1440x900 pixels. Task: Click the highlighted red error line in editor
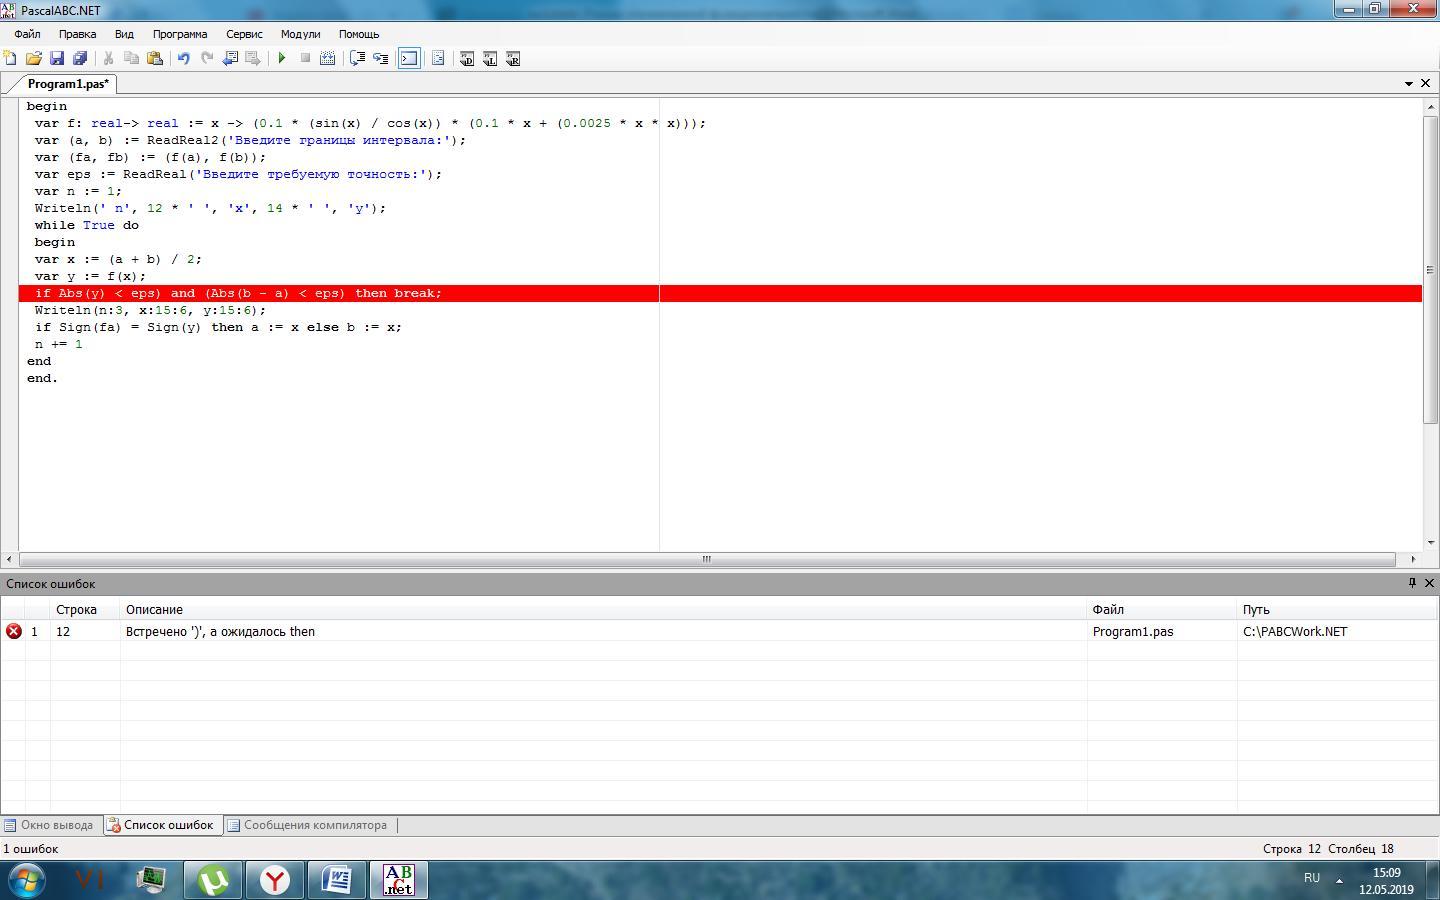(720, 293)
